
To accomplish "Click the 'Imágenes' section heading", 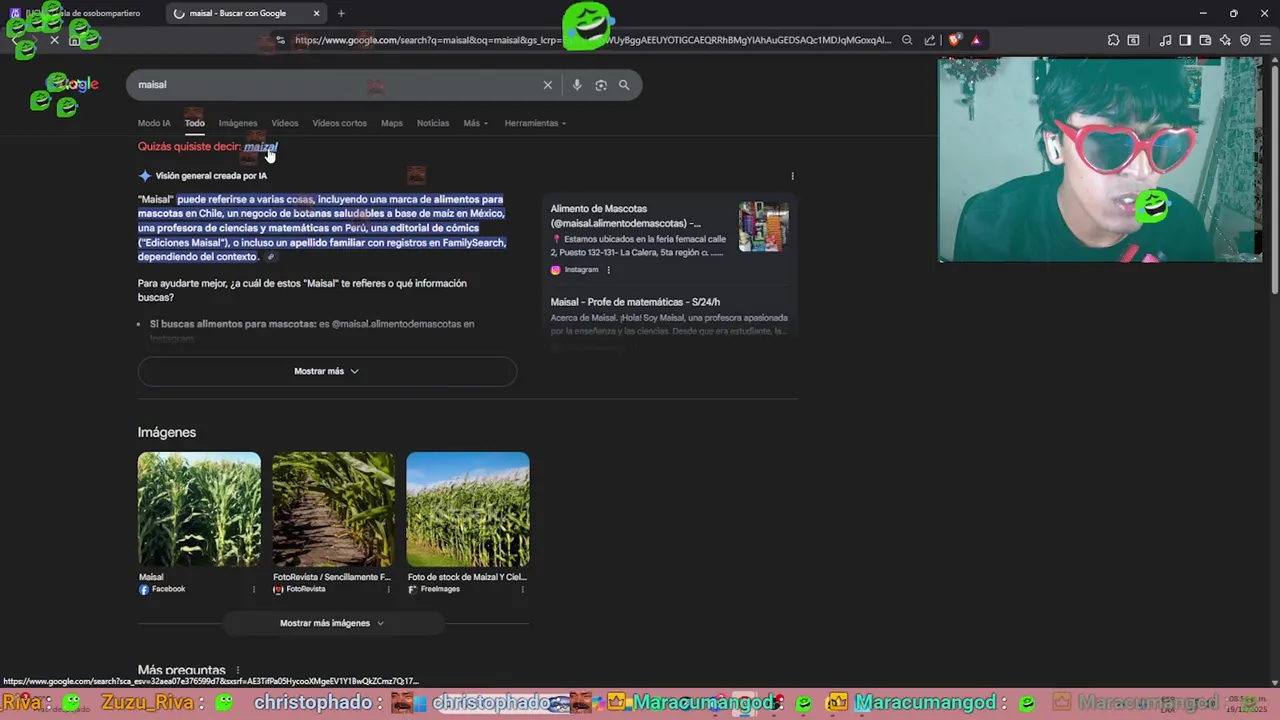I will 167,432.
